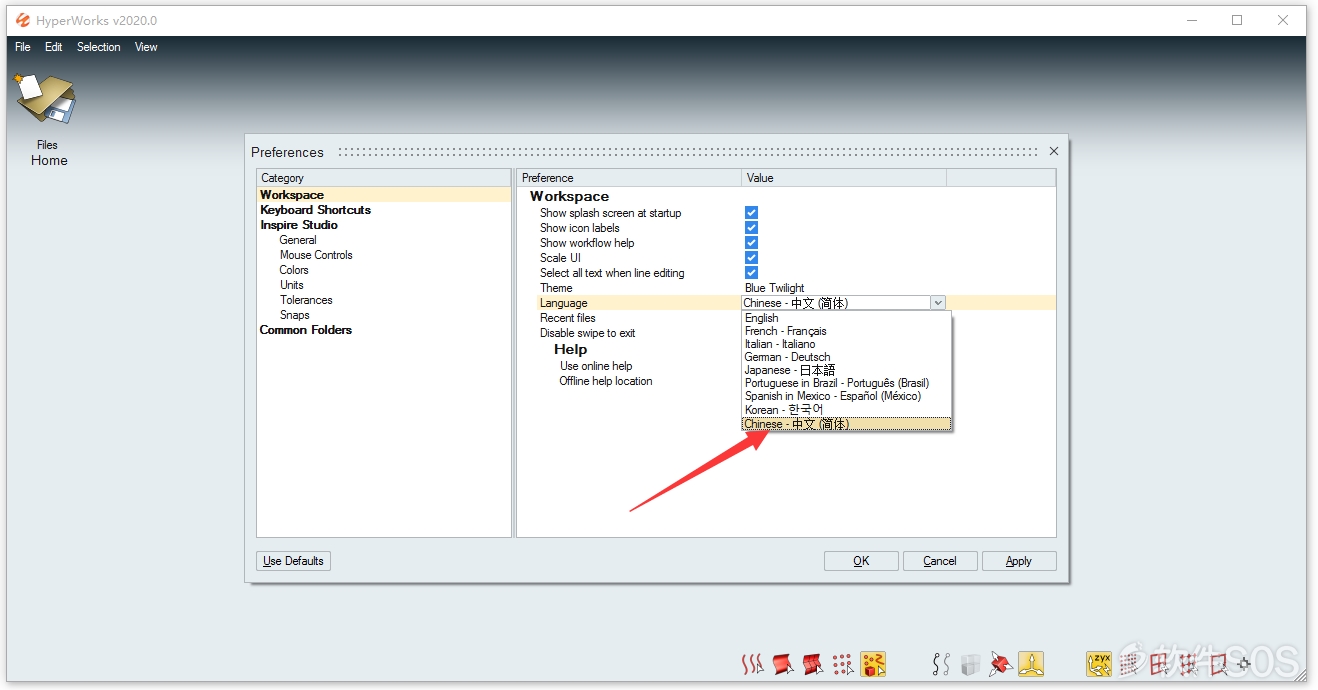Click the grey cubes display icon
This screenshot has width=1318, height=690.
970,664
